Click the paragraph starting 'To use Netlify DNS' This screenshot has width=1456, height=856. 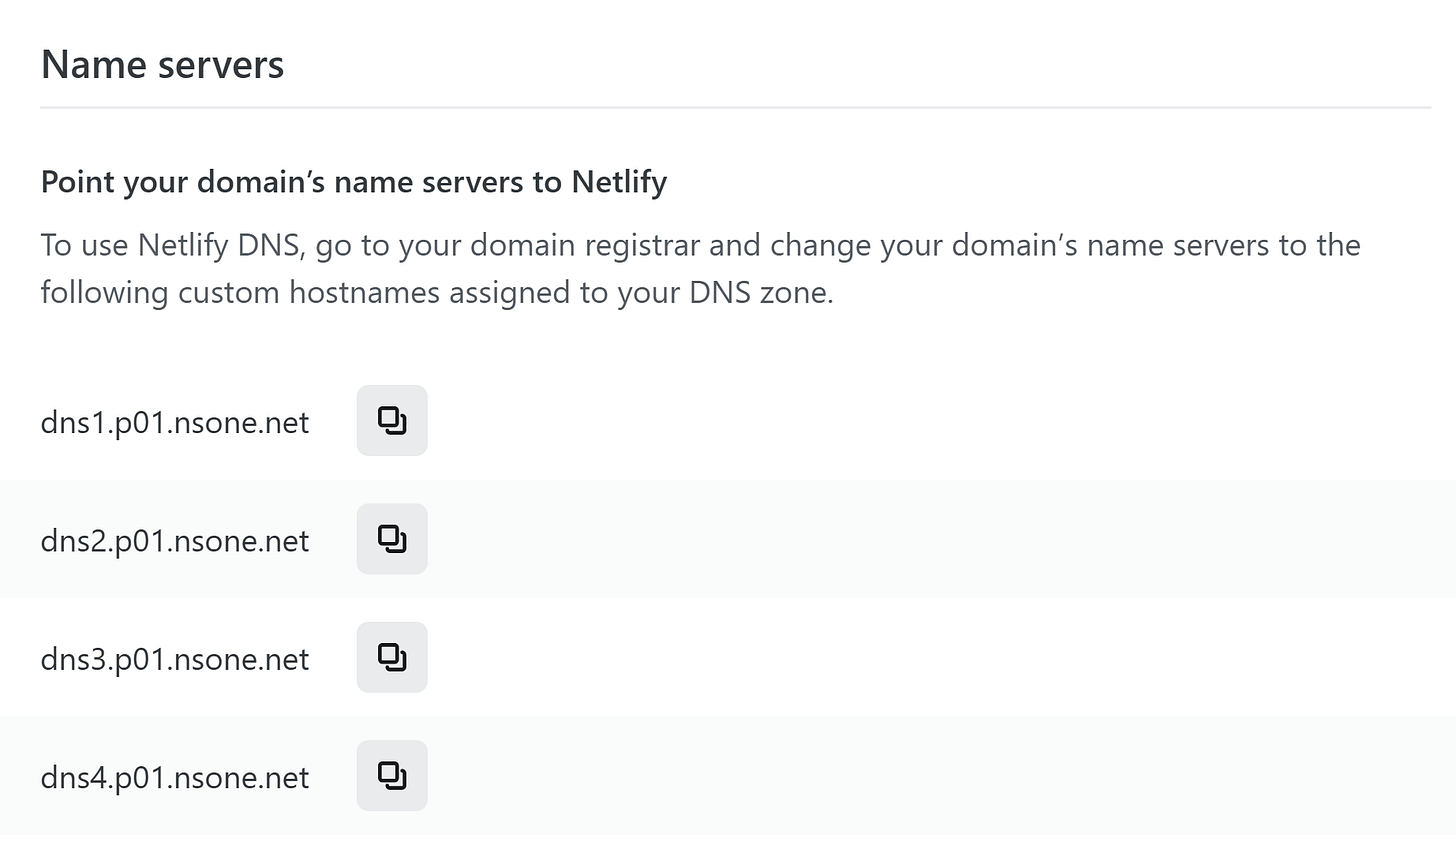point(700,269)
